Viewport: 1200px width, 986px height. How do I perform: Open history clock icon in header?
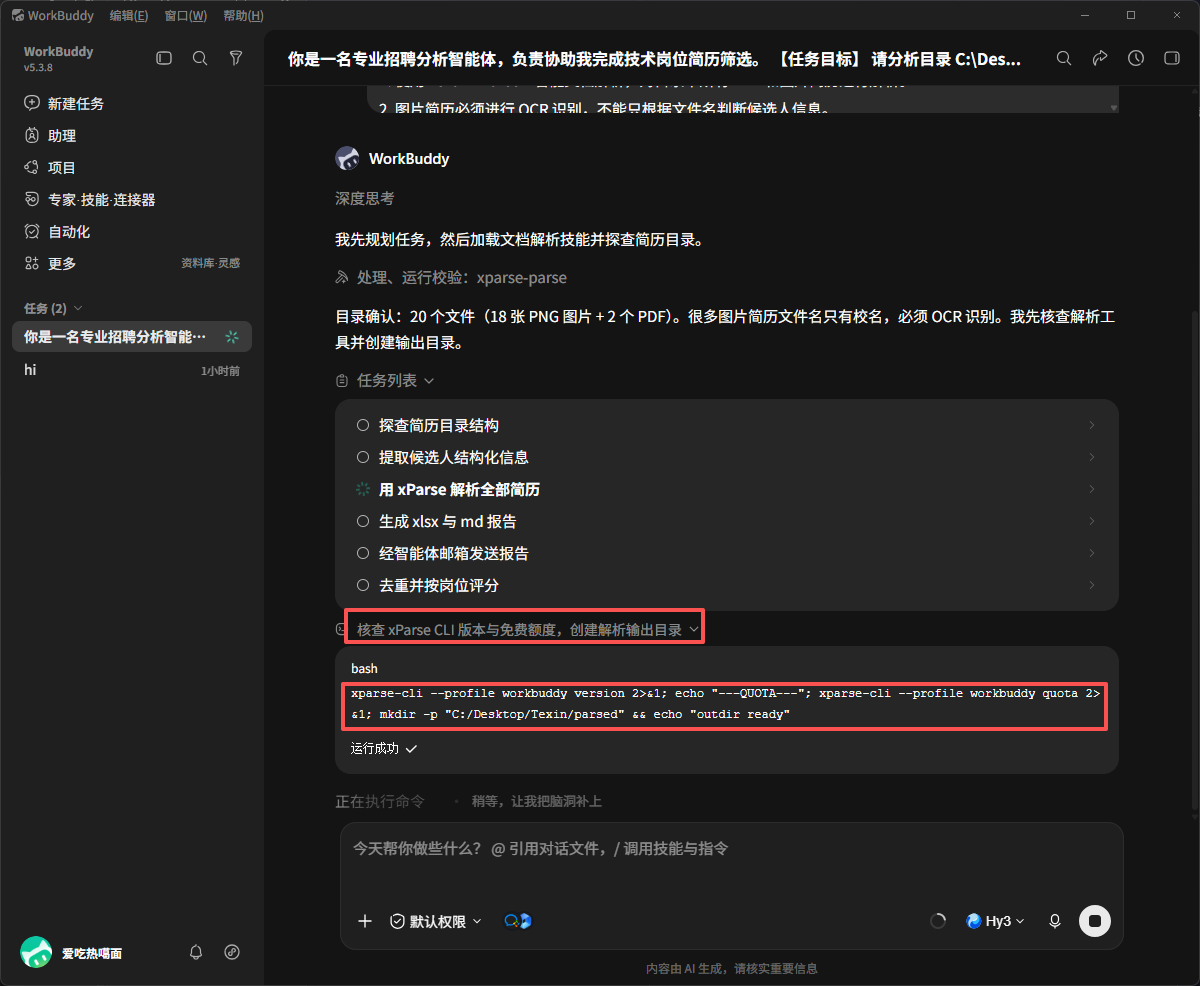(1136, 58)
